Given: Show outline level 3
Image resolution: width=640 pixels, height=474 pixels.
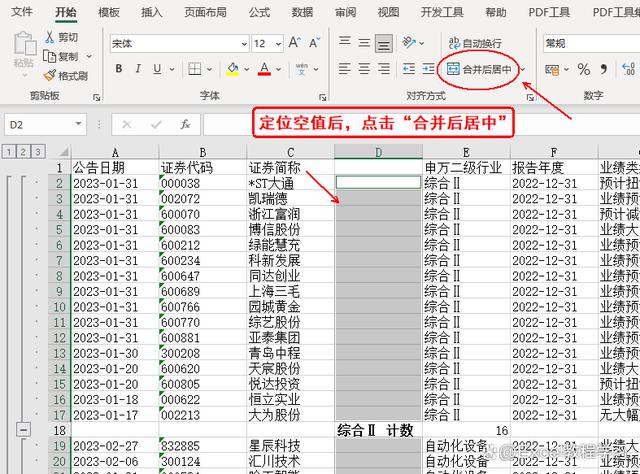Looking at the screenshot, I should pos(38,152).
